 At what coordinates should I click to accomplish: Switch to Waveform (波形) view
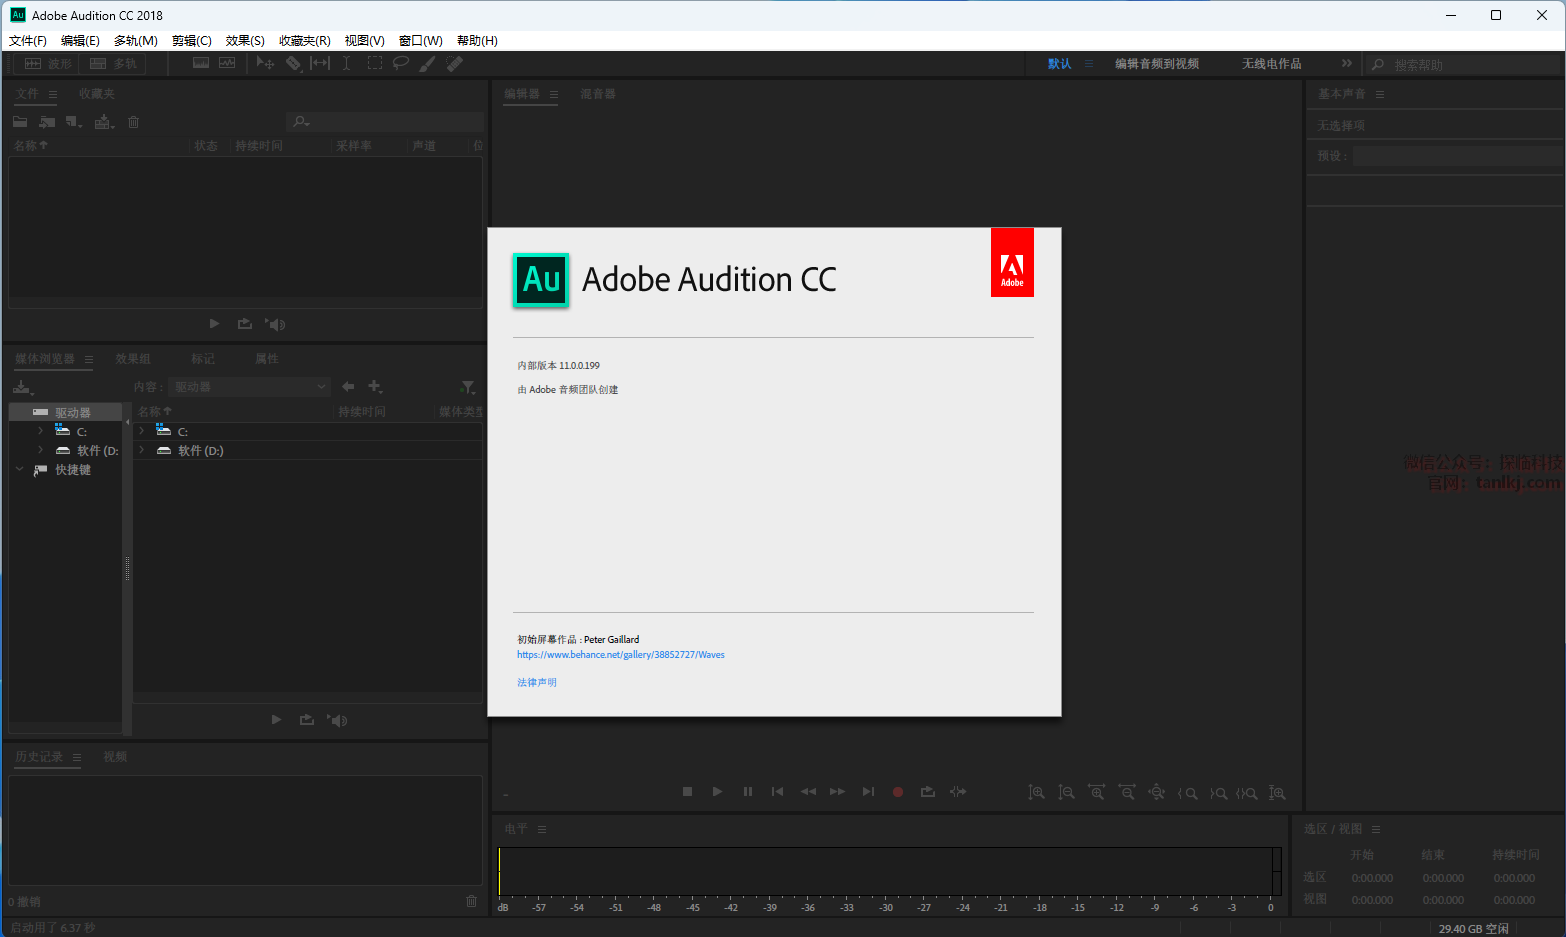point(48,64)
